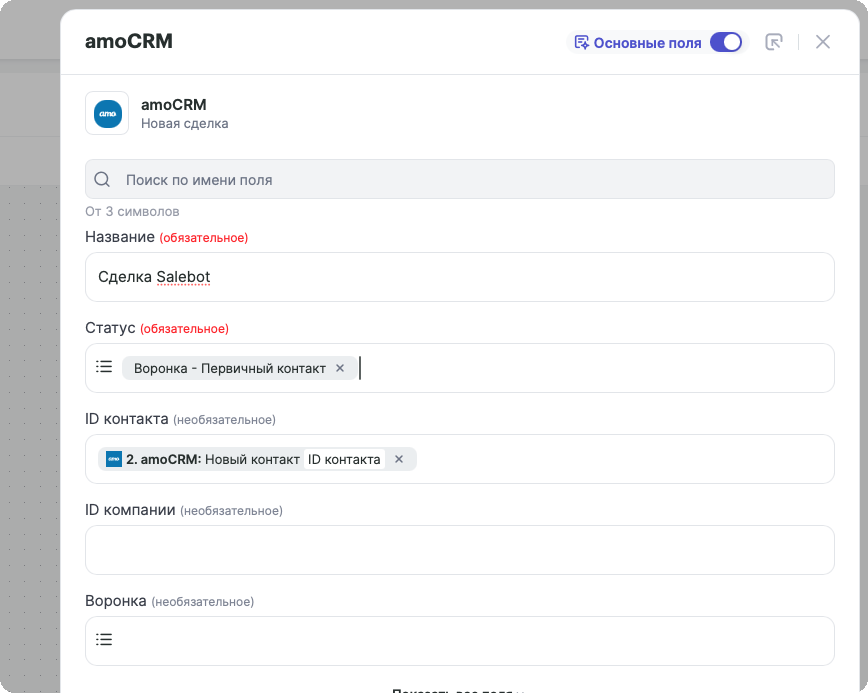868x693 pixels.
Task: Click the Основные поля sparkle form icon
Action: [581, 42]
